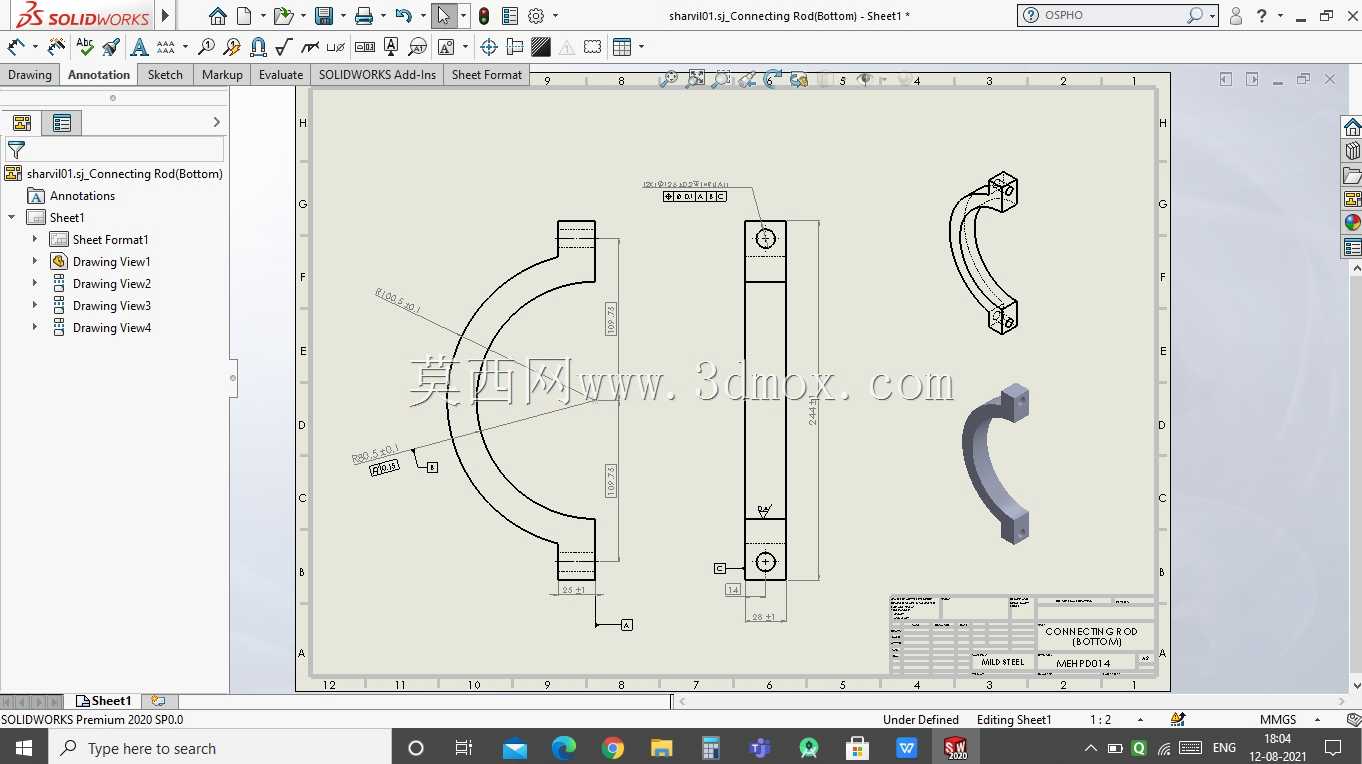Screen dimensions: 1362x764
Task: Switch to the Markup tab
Action: pyautogui.click(x=222, y=75)
